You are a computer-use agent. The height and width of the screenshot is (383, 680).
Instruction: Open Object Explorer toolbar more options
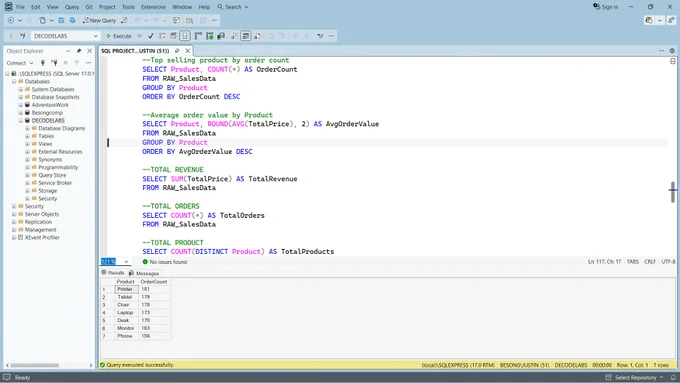tap(88, 63)
